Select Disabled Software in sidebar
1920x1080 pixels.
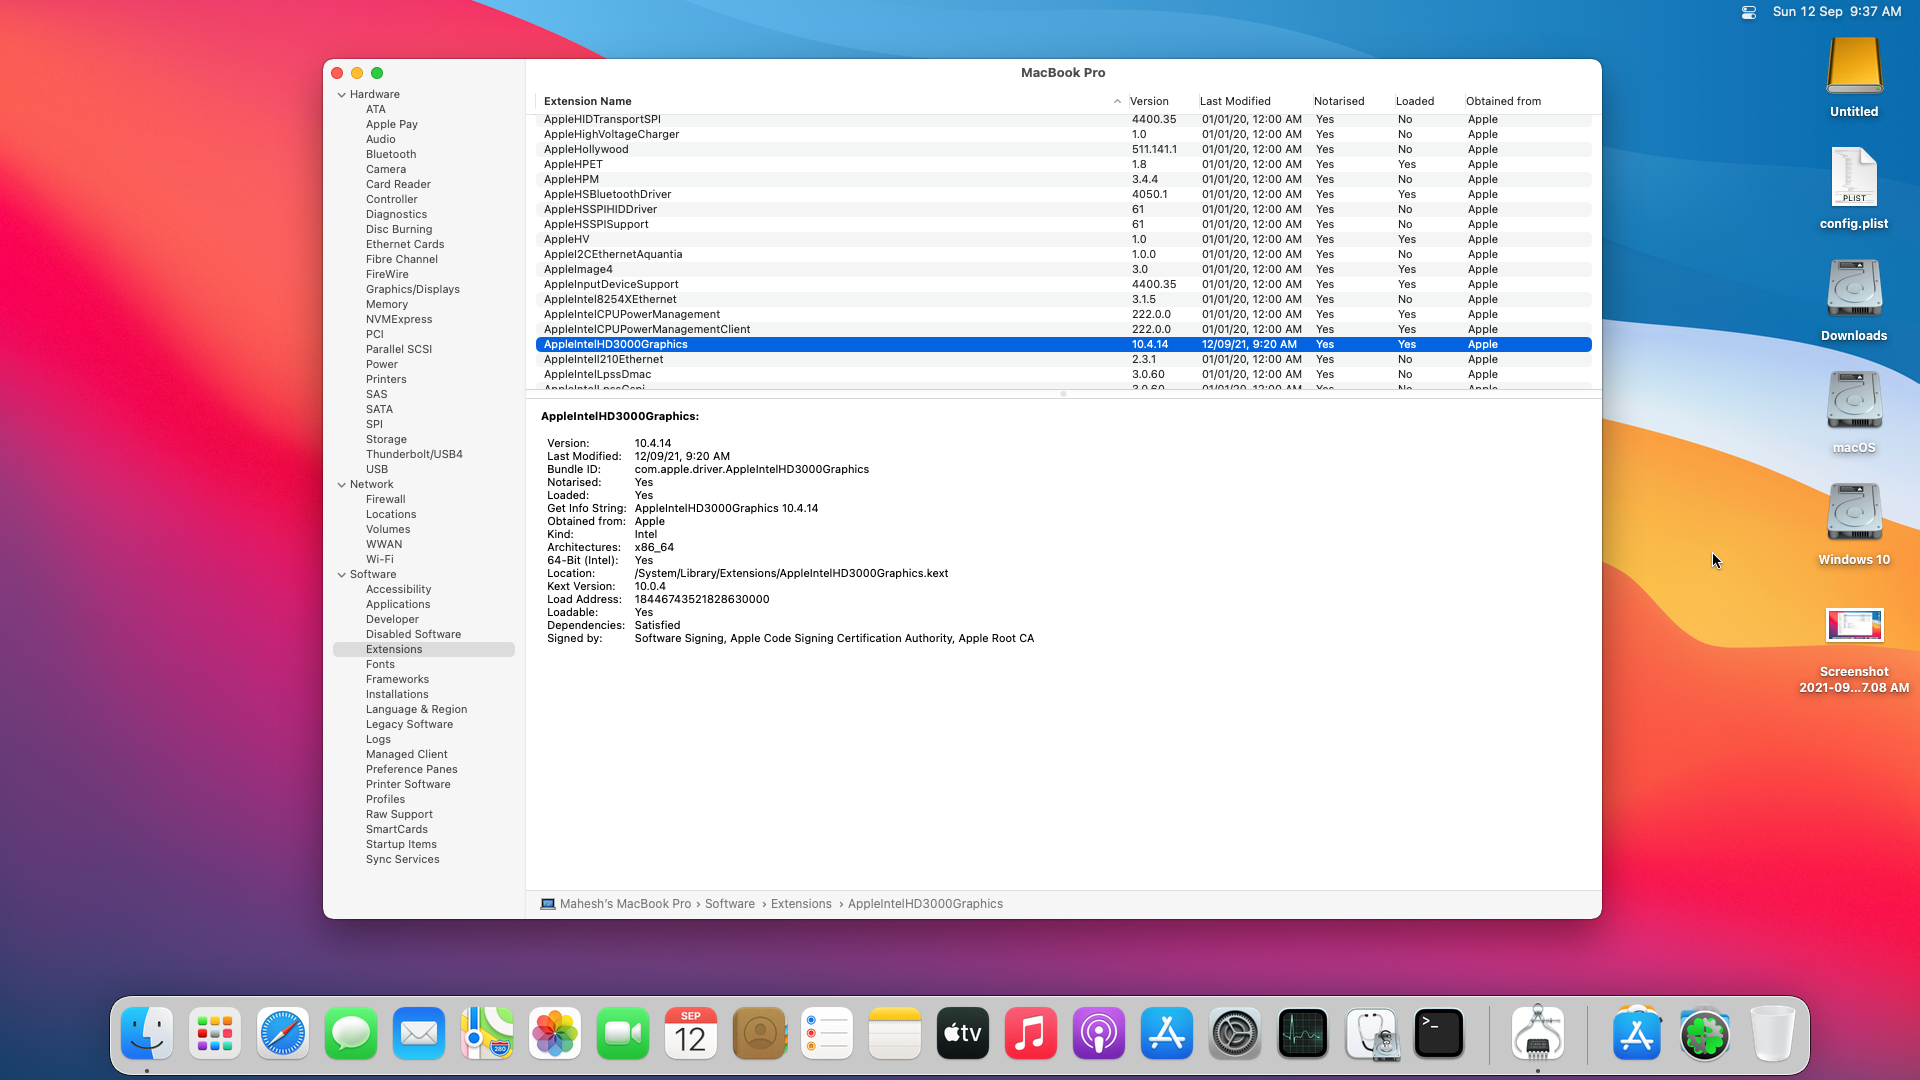click(x=413, y=634)
